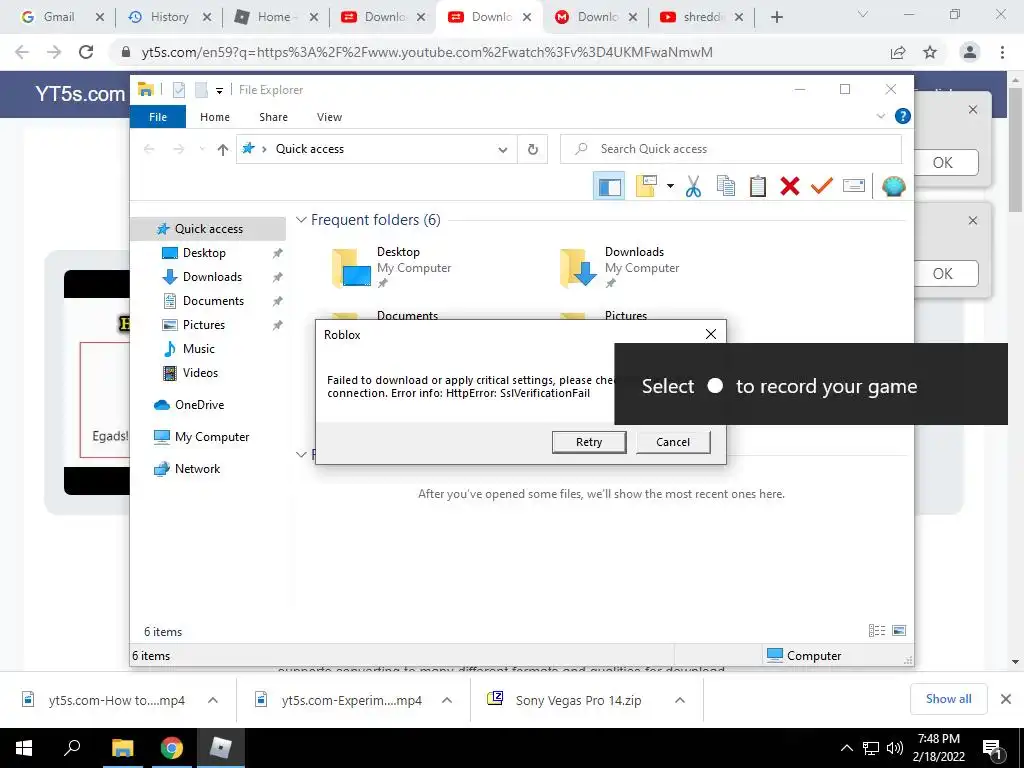Open options for yt5s.com-Experim mp4 download
Viewport: 1024px width, 768px height.
[447, 700]
